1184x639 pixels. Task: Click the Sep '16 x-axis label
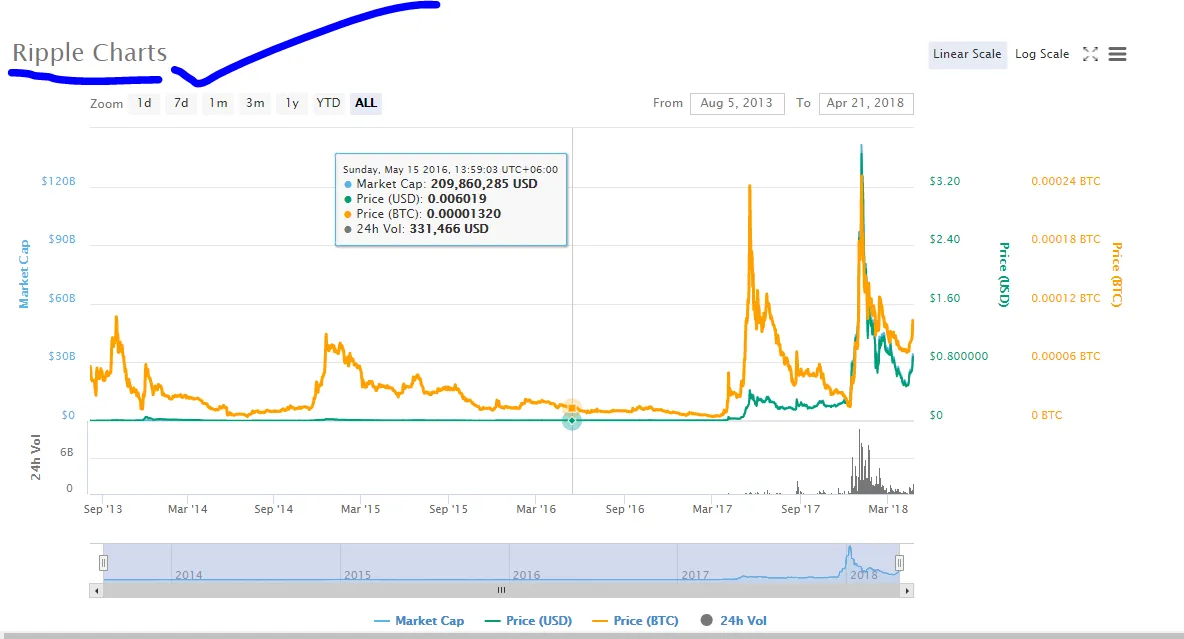click(625, 509)
